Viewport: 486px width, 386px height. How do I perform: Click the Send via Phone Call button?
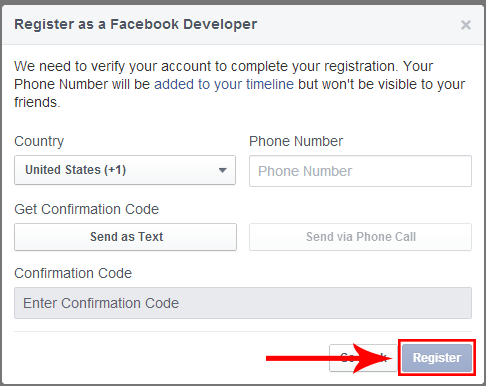(x=360, y=237)
